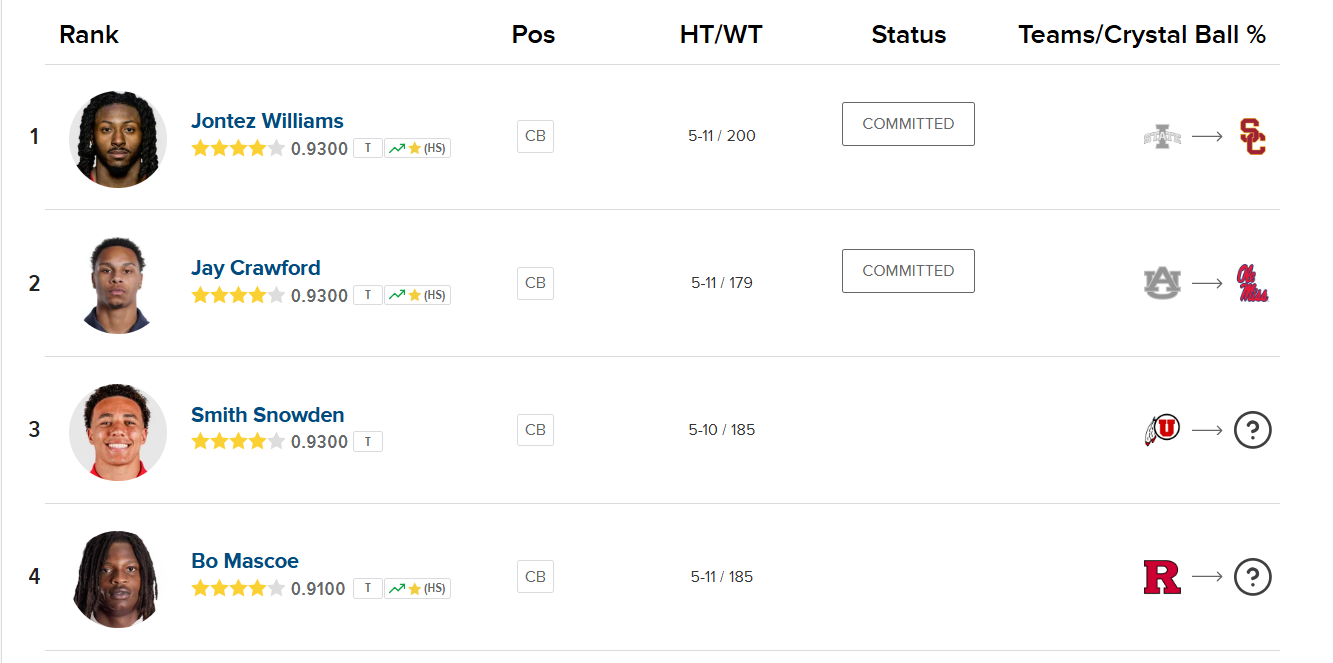Click the Iowa State logo icon

coord(1162,137)
